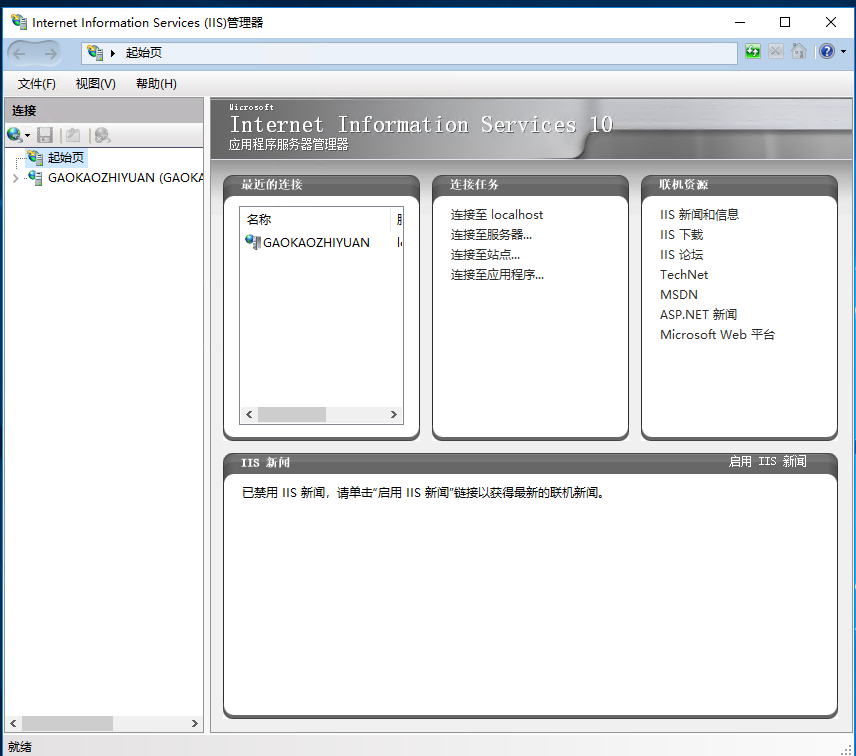This screenshot has height=756, width=856.
Task: Select the GAOKAOZHIYUAN server tree node
Action: point(126,178)
